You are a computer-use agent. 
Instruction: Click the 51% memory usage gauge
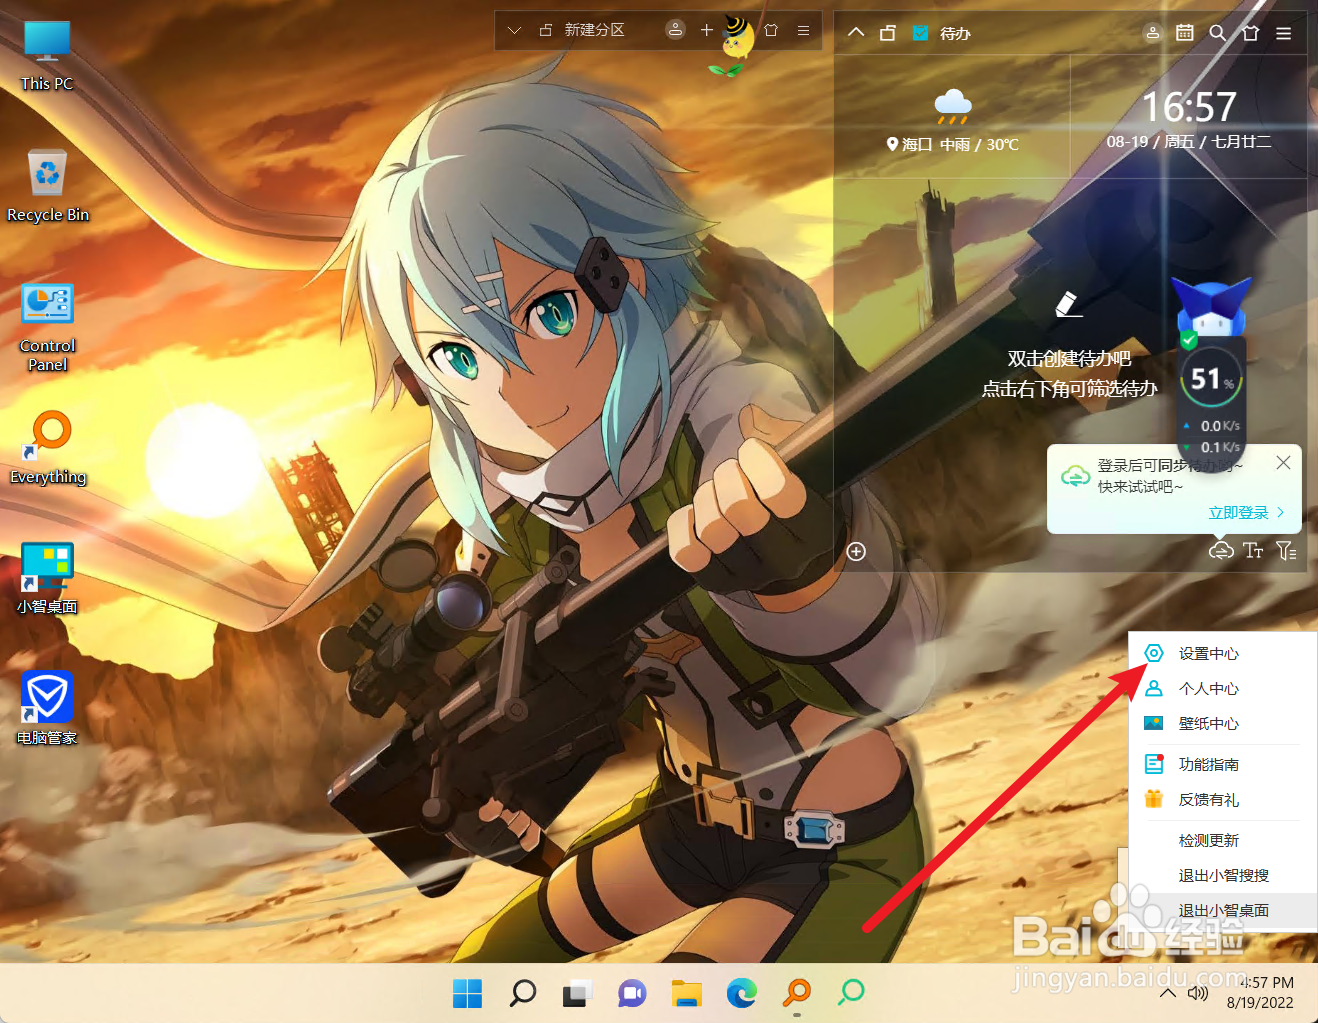coord(1212,379)
